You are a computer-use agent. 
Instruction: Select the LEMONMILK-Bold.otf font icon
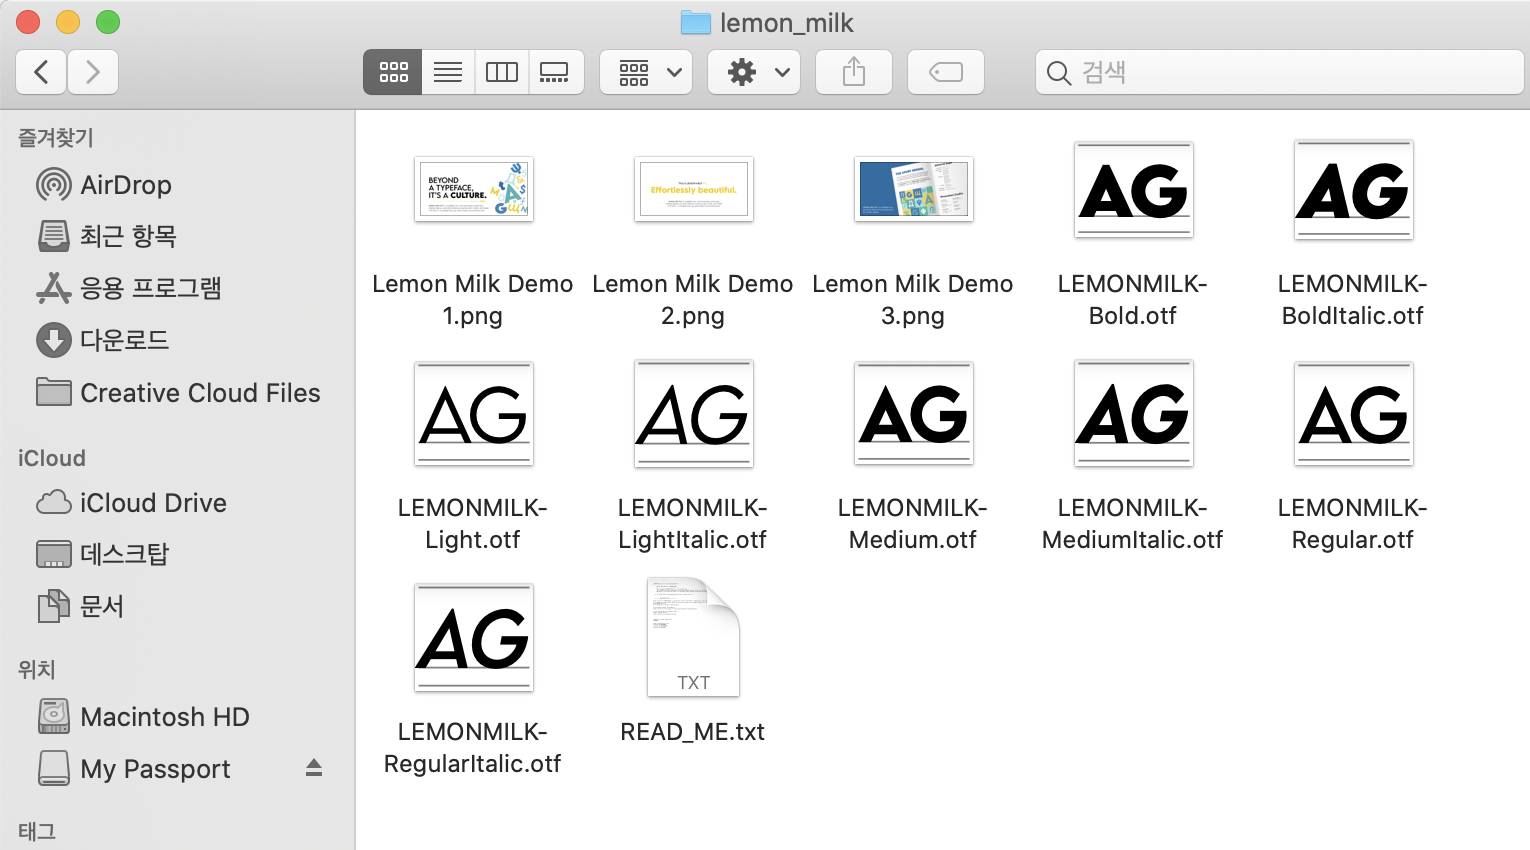(1134, 189)
